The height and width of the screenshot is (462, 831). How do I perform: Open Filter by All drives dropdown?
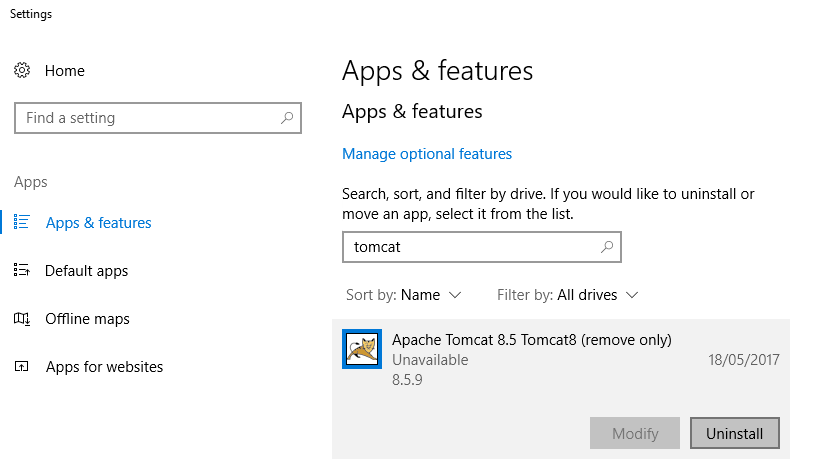[568, 295]
